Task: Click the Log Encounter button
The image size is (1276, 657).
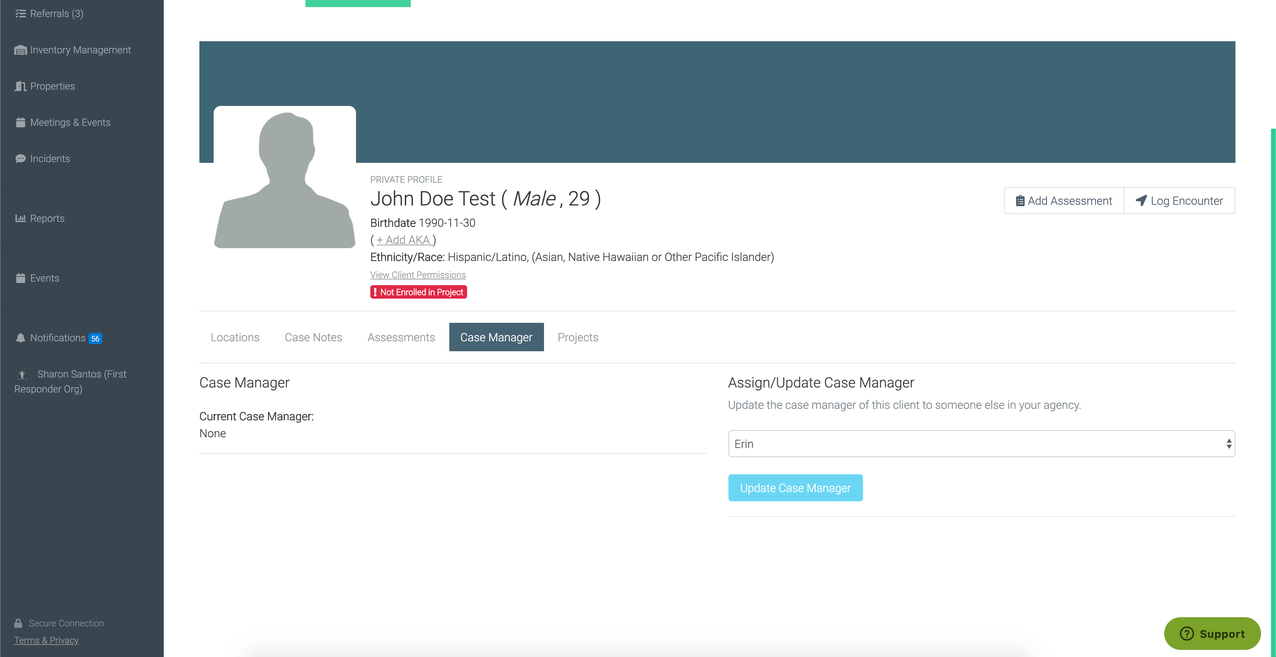Action: (1179, 201)
